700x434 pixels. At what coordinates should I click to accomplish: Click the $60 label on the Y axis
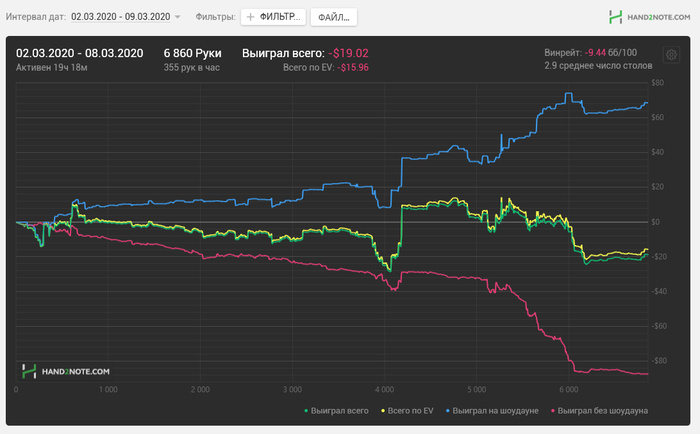658,117
